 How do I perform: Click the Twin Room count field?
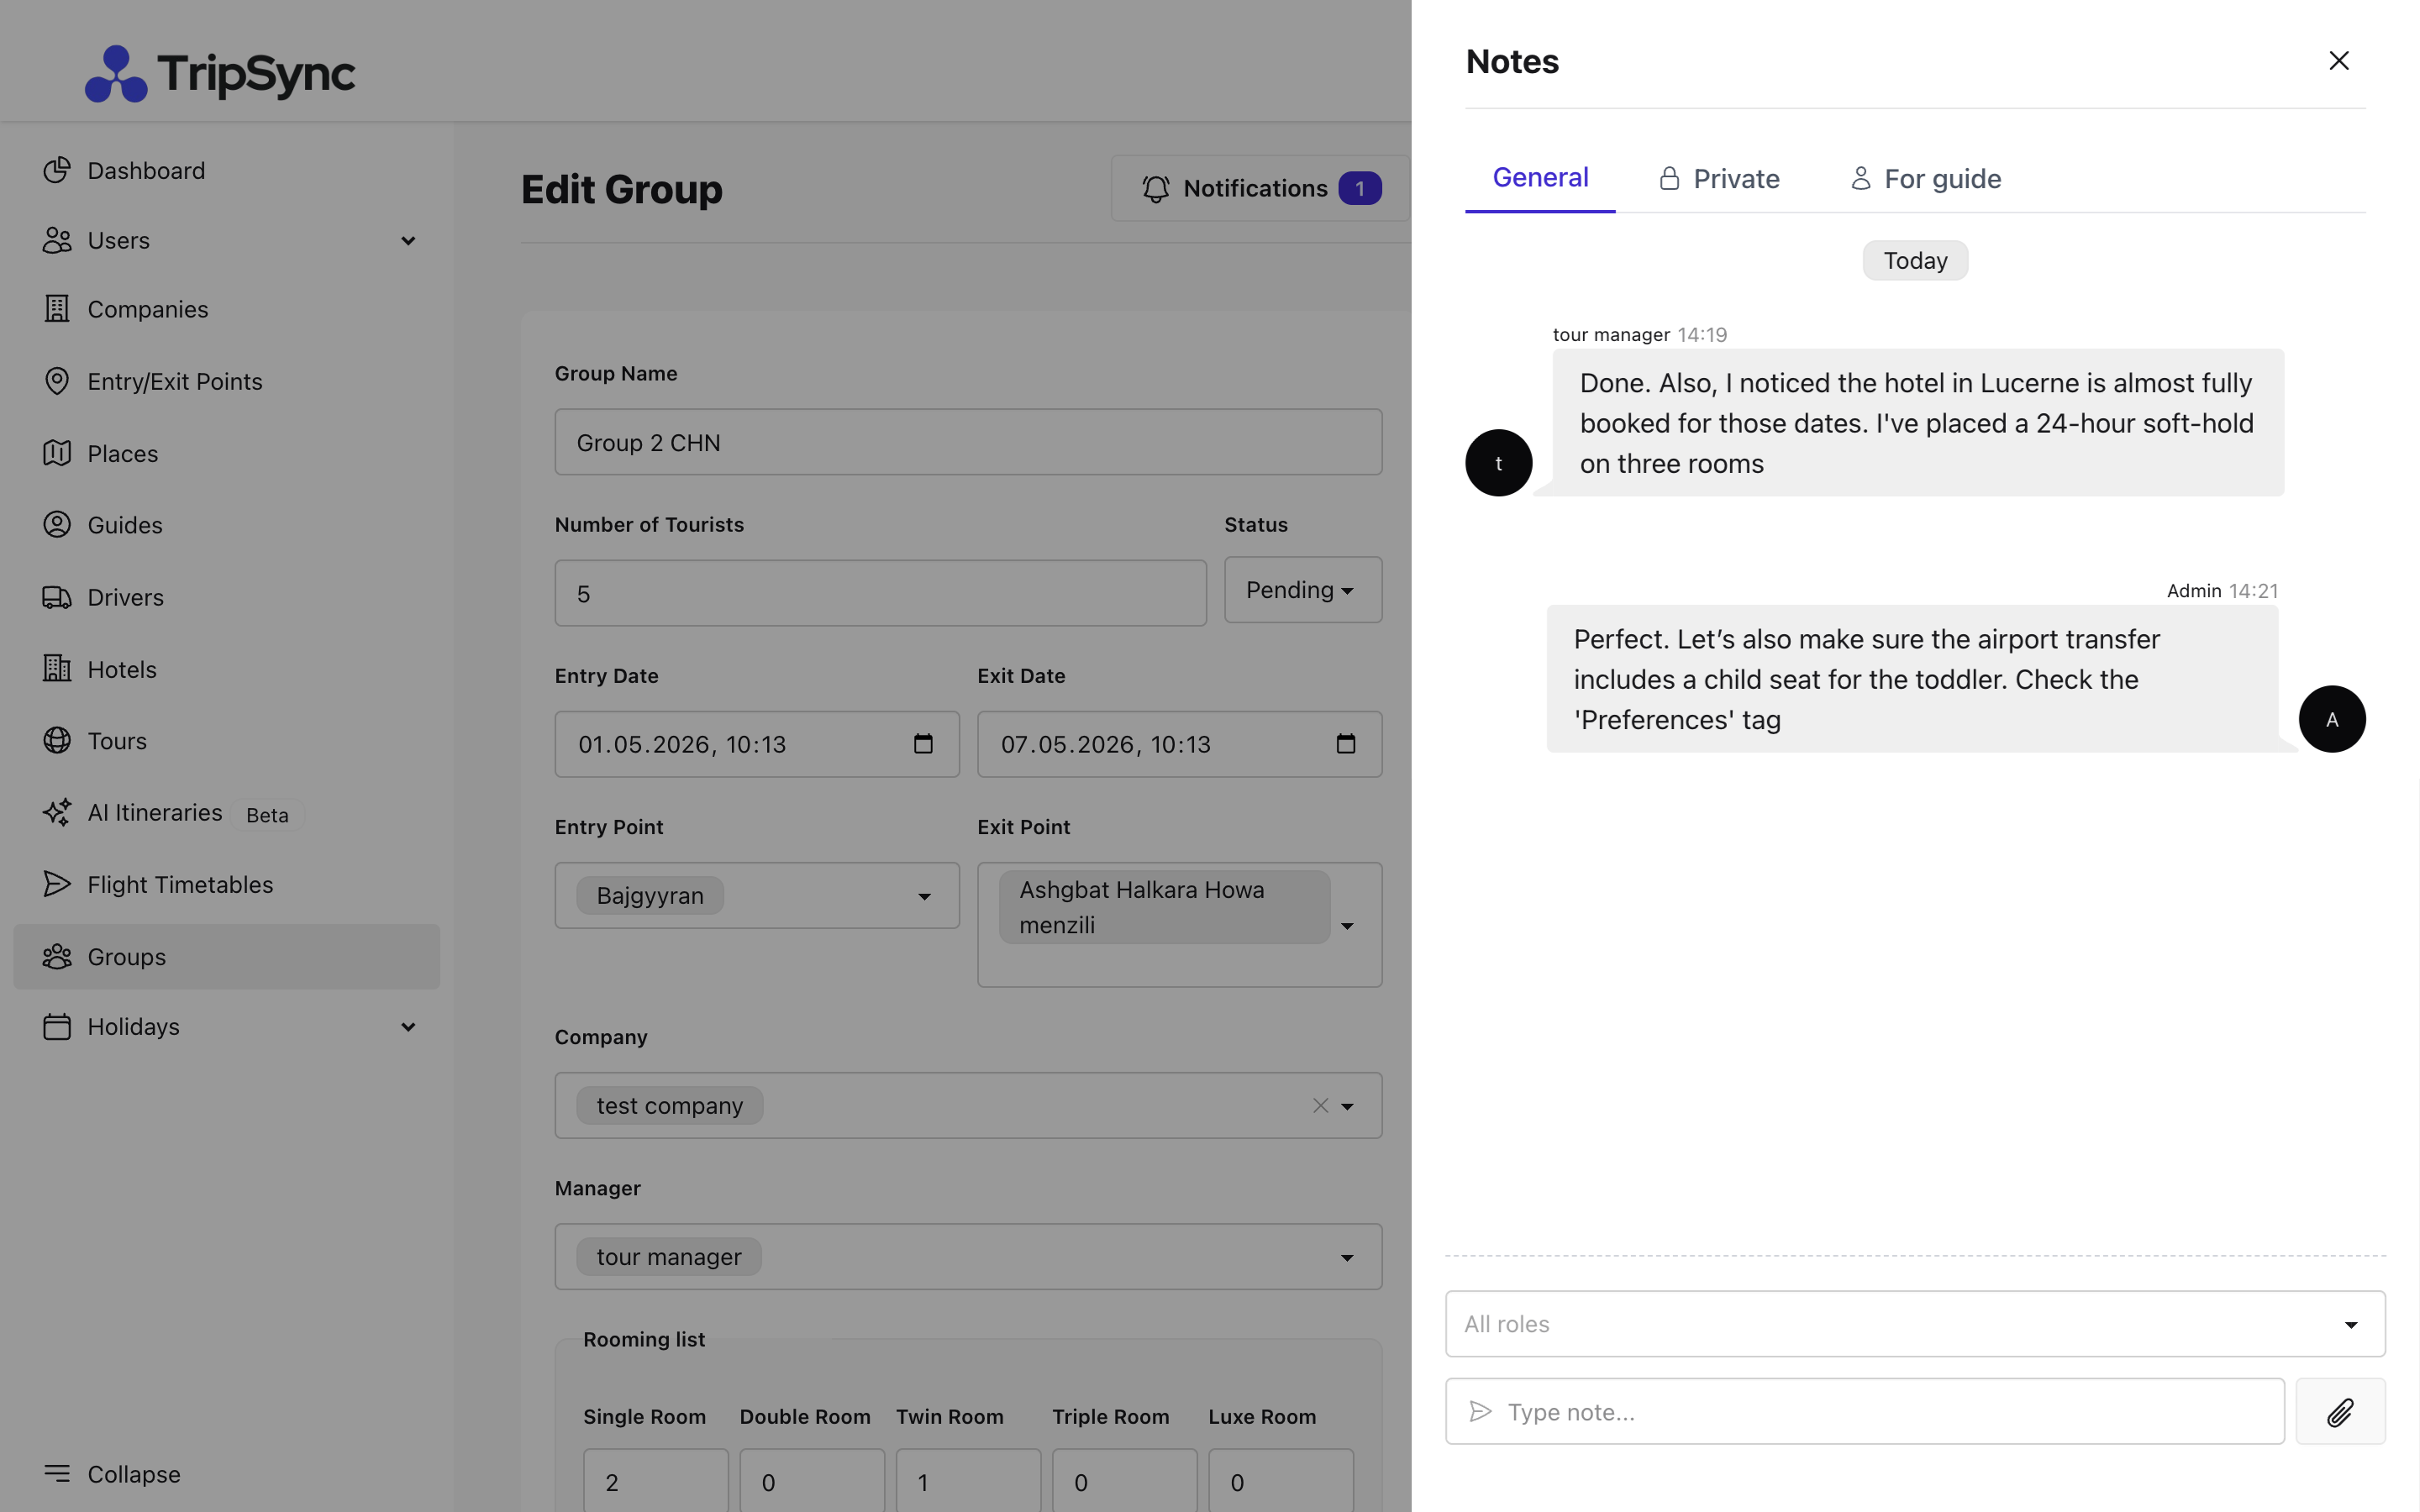click(968, 1481)
